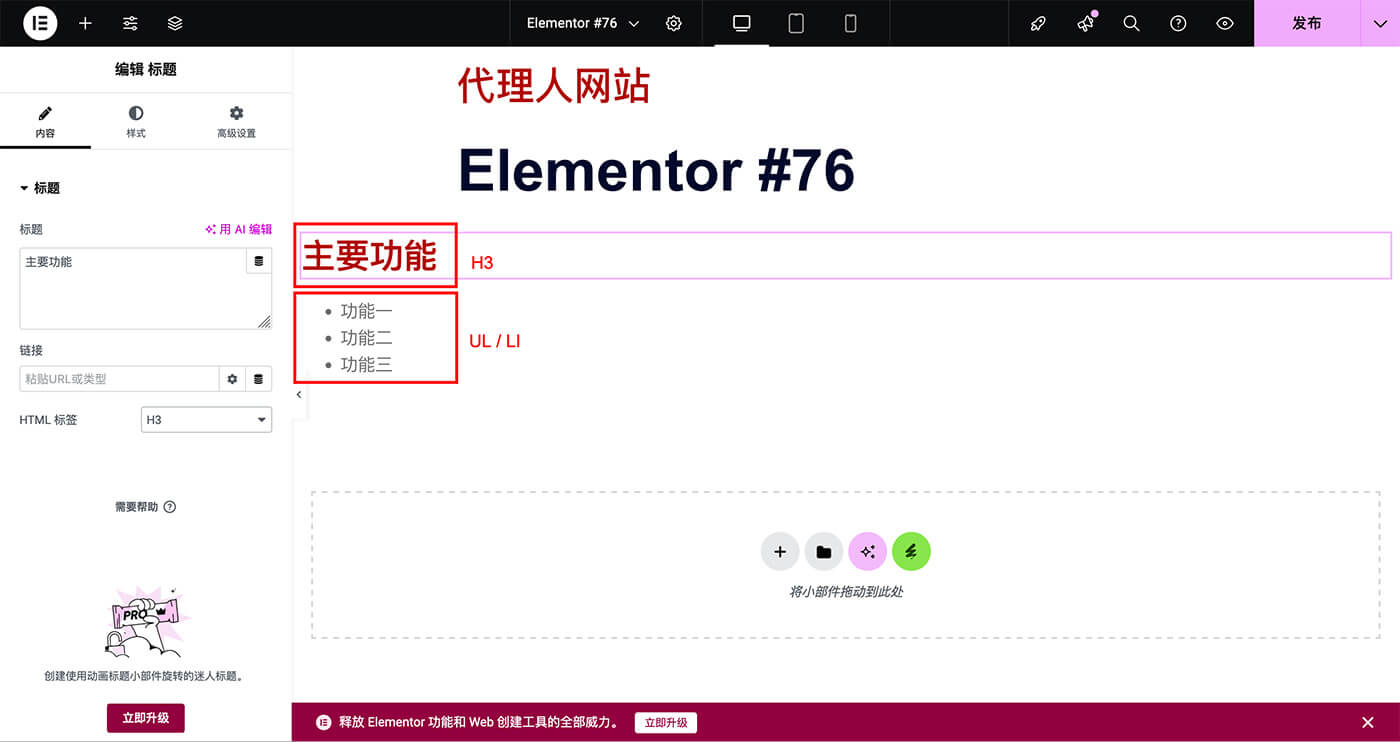
Task: Switch to mobile preview mode
Action: [x=850, y=23]
